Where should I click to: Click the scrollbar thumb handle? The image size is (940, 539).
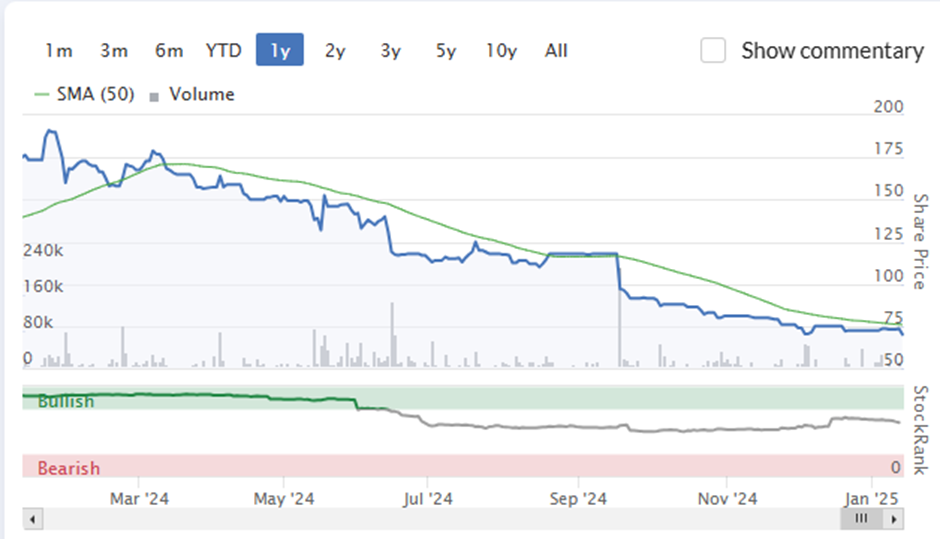[861, 519]
